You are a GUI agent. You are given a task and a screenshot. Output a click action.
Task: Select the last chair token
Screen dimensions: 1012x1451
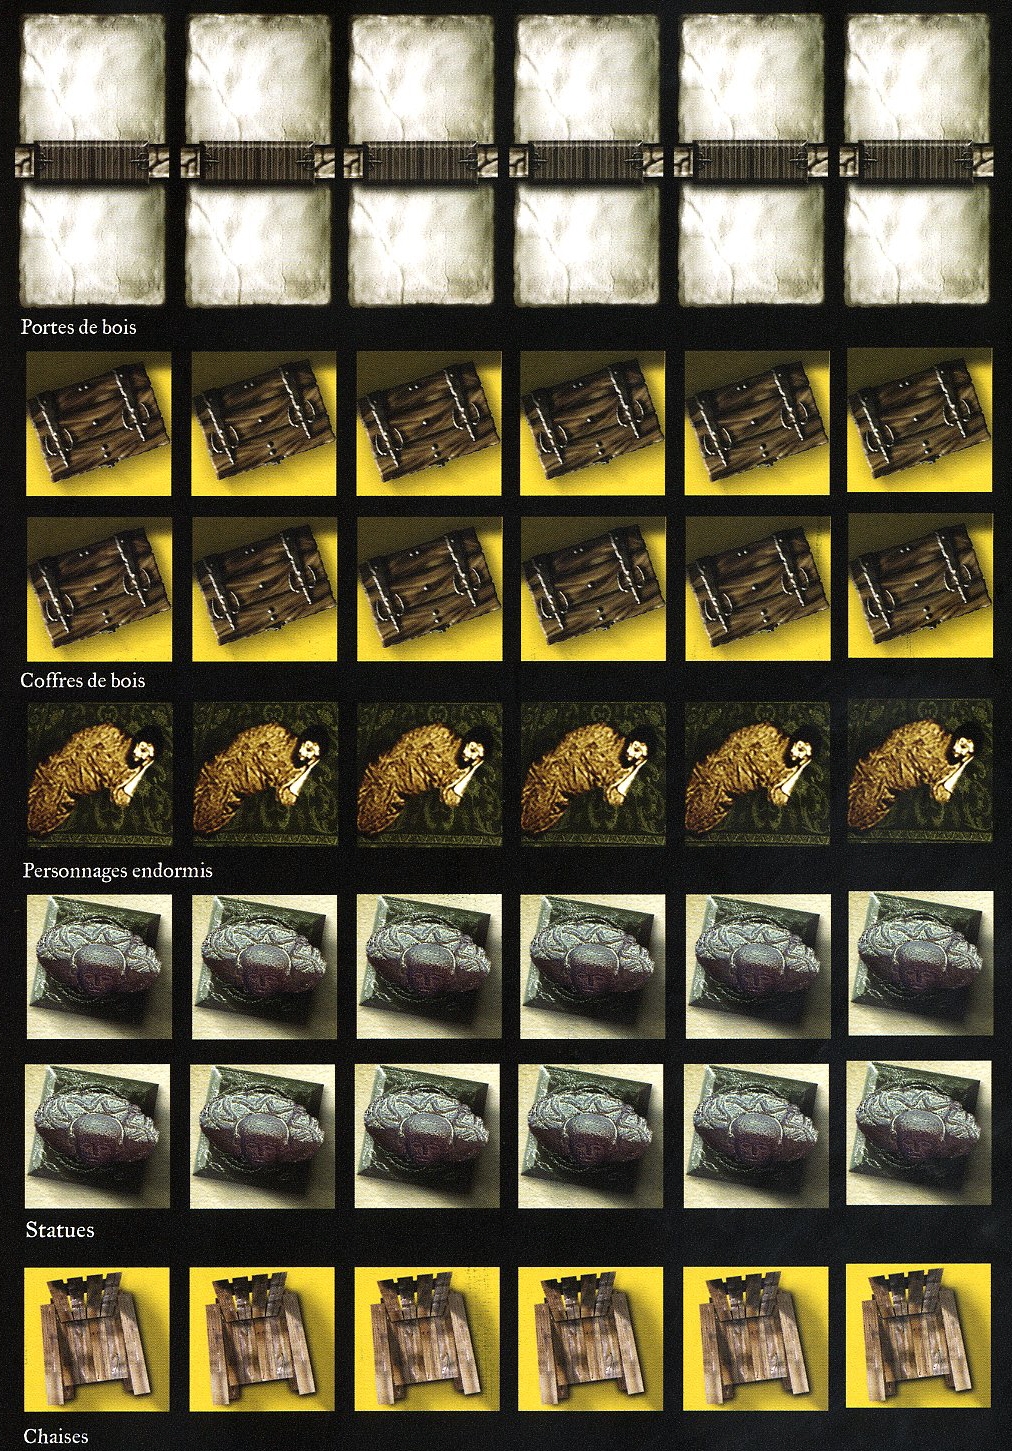tap(920, 1337)
